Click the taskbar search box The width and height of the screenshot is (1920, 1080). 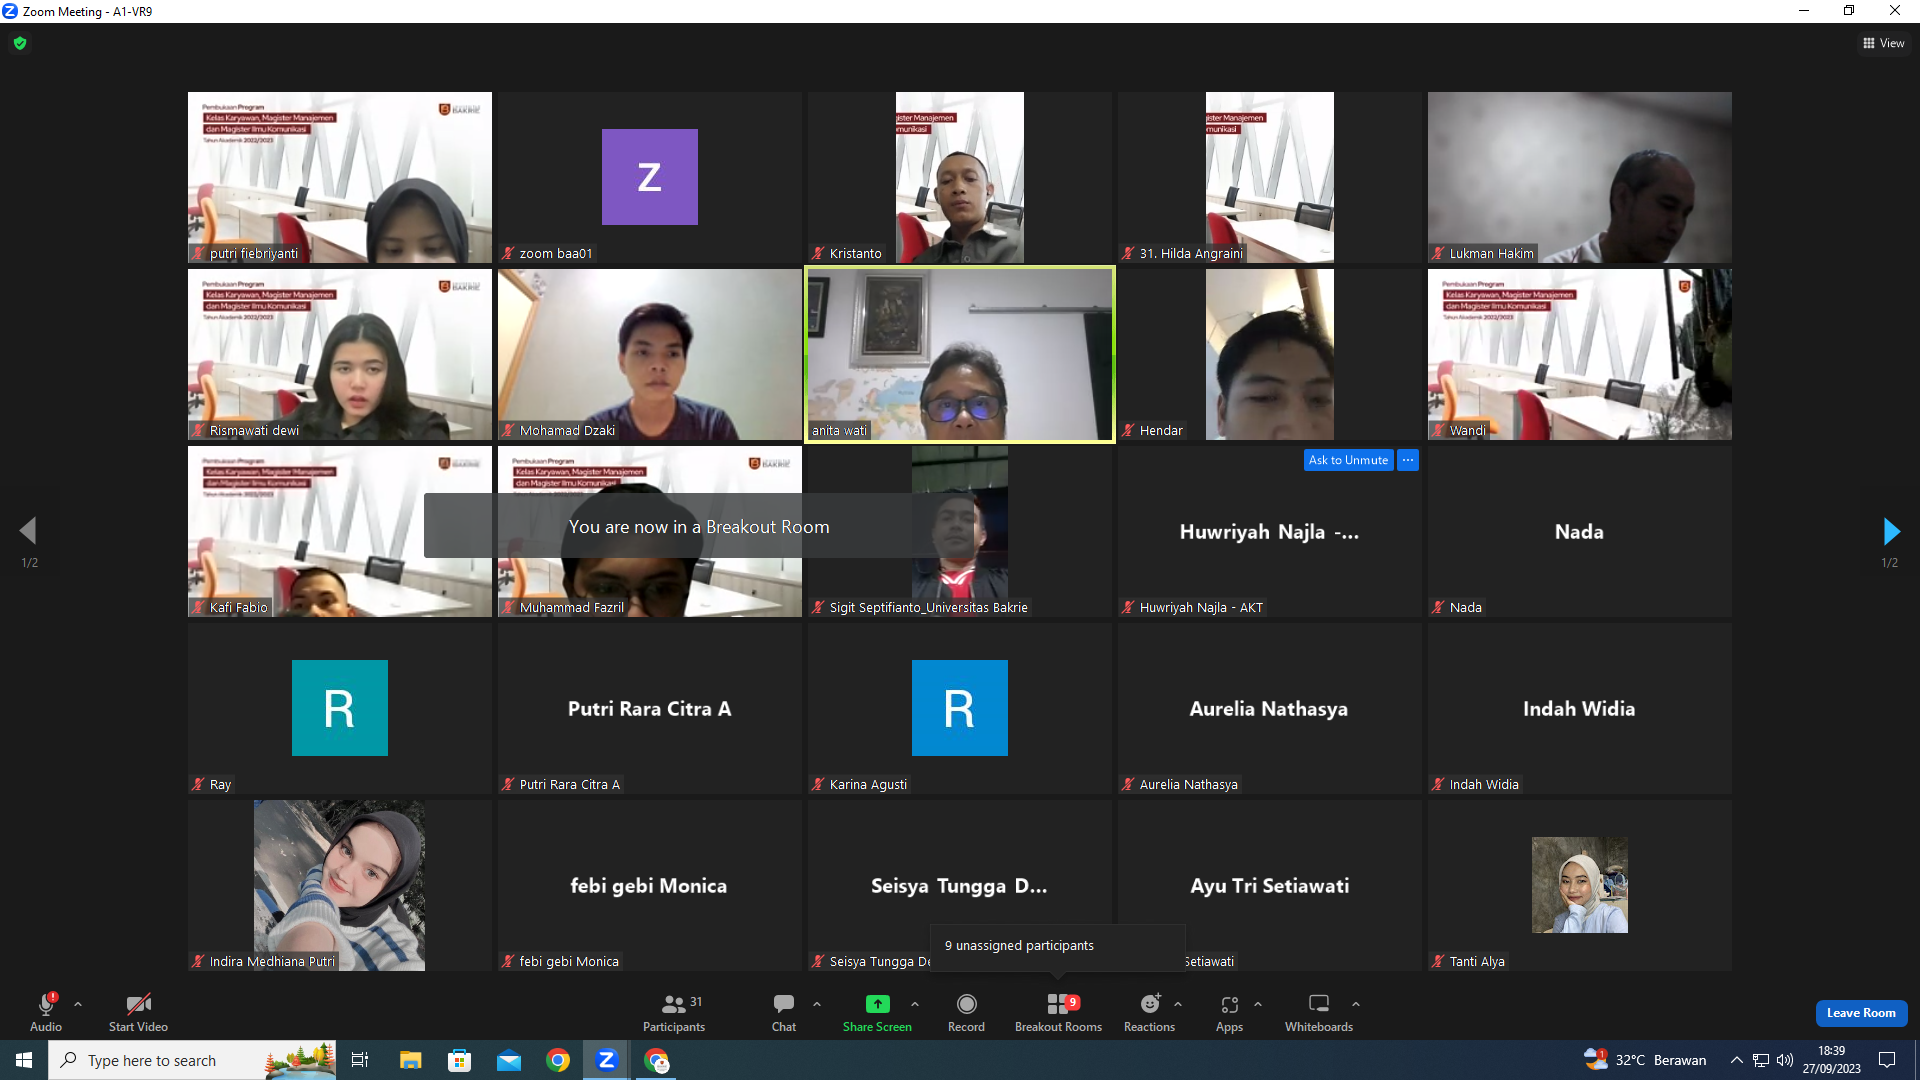tap(192, 1060)
